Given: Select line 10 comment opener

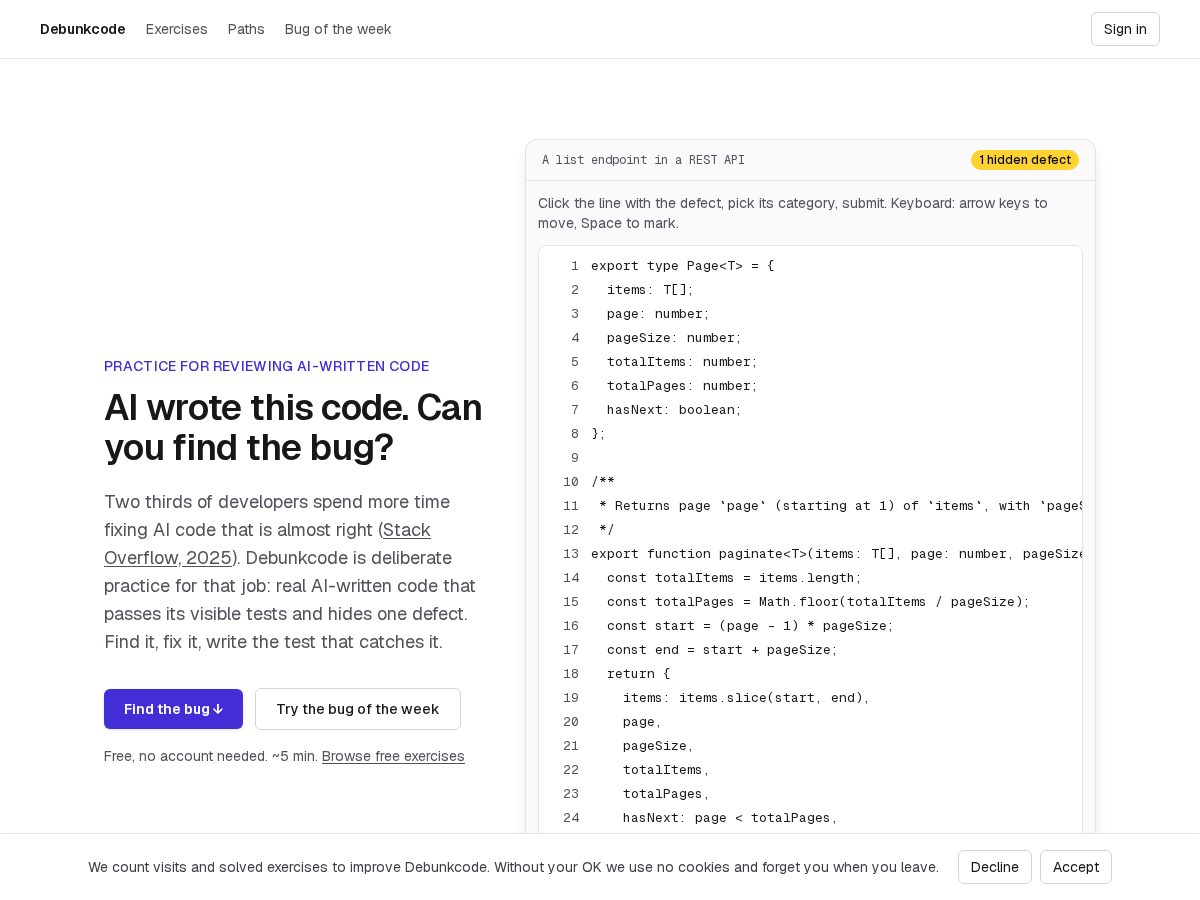Looking at the screenshot, I should pyautogui.click(x=810, y=482).
